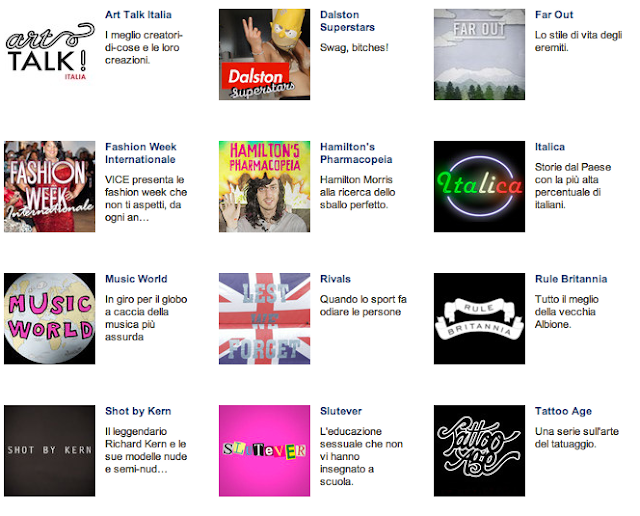This screenshot has width=640, height=516.
Task: Open the Fashion Week Internationale picture
Action: pyautogui.click(x=49, y=187)
